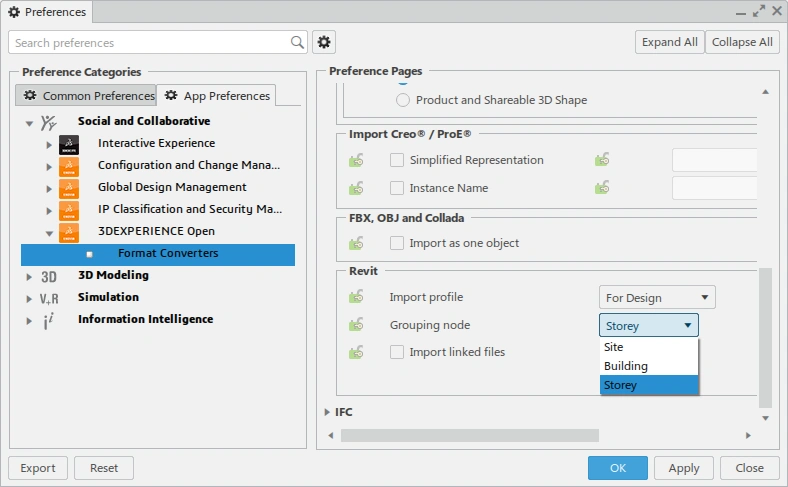788x487 pixels.
Task: Expand the IFC section
Action: 327,412
